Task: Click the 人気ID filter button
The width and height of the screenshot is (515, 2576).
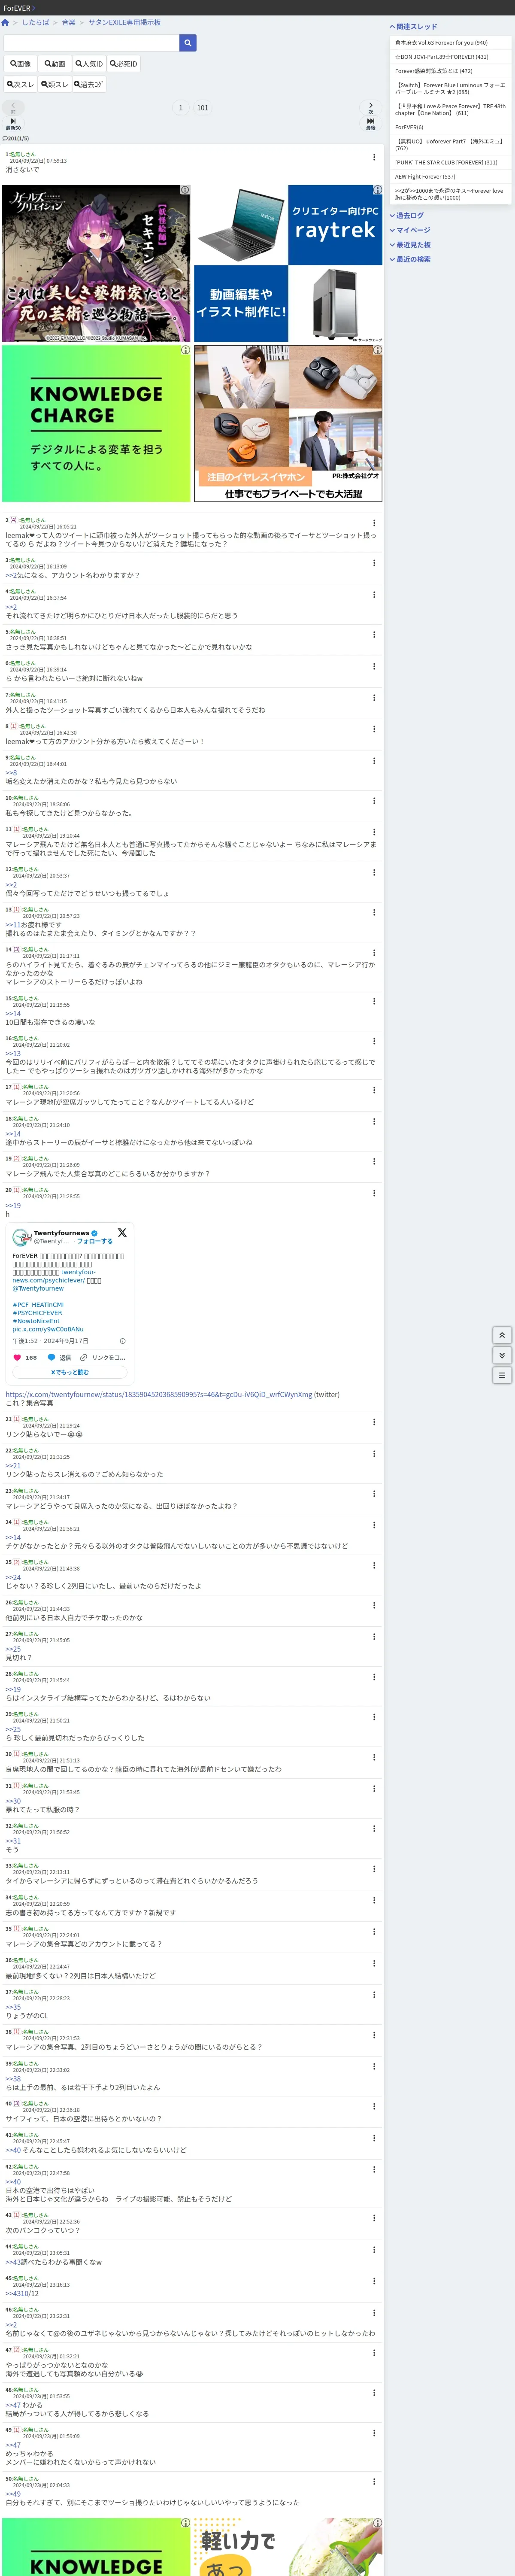Action: point(89,64)
